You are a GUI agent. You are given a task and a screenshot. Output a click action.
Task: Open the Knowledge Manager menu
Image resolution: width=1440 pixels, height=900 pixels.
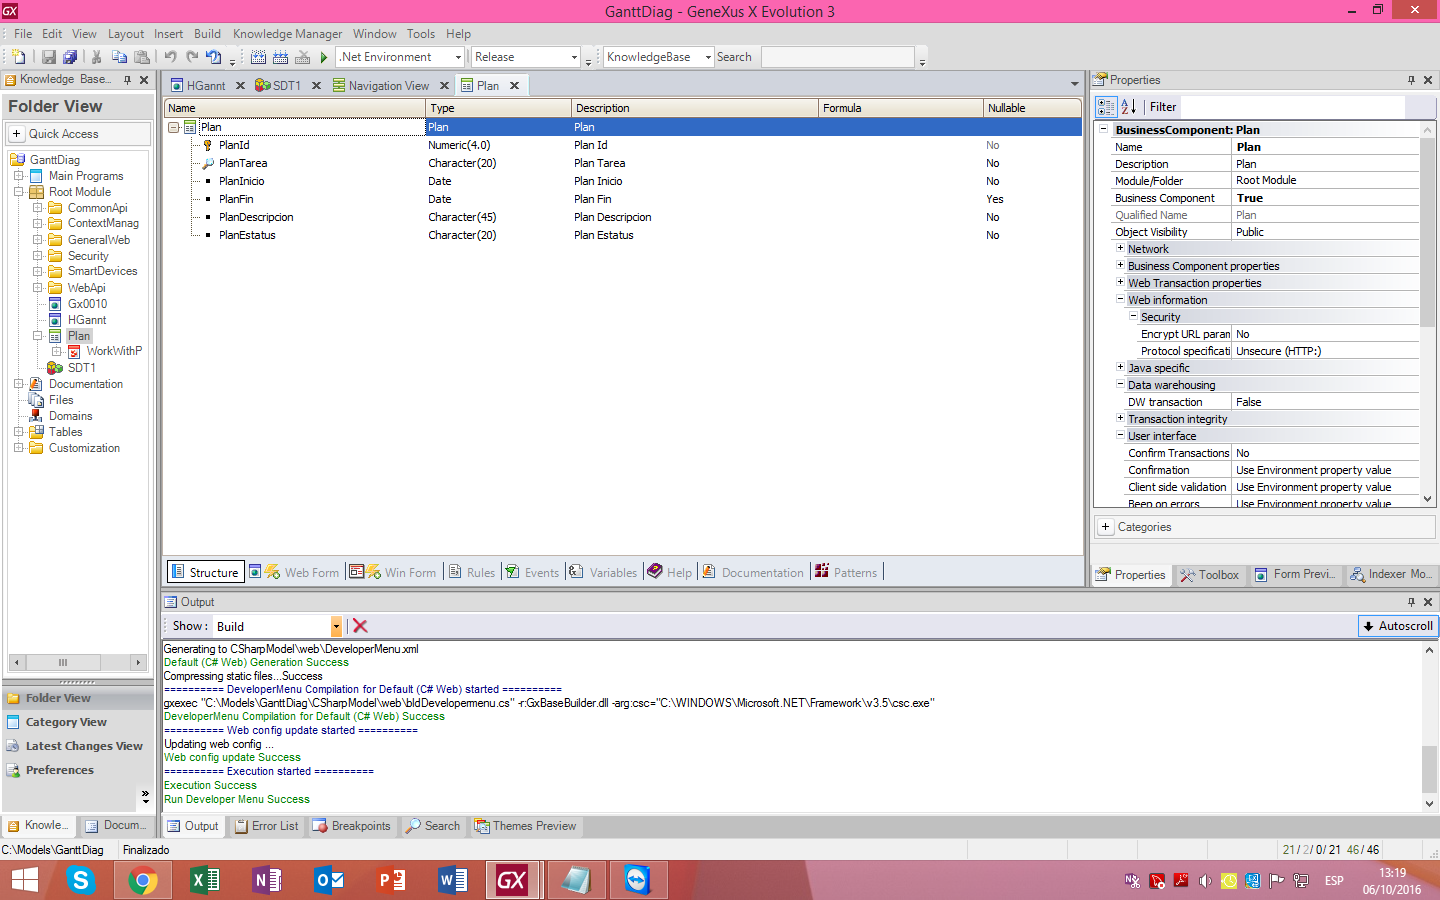tap(287, 33)
